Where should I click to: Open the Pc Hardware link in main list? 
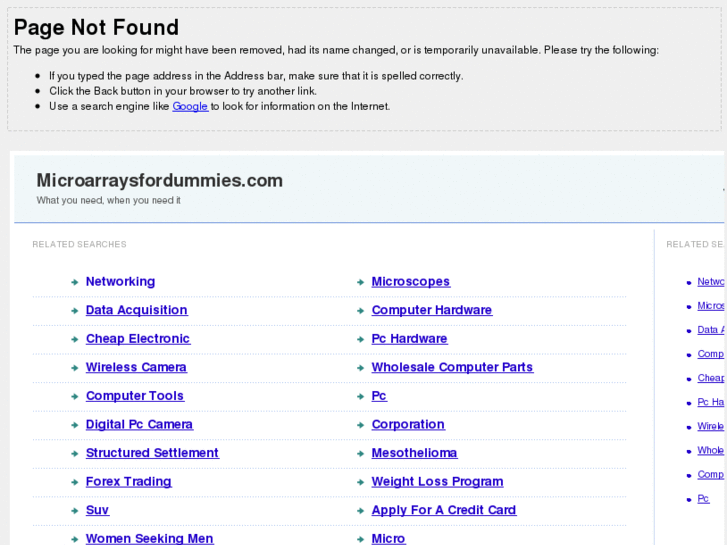click(409, 339)
